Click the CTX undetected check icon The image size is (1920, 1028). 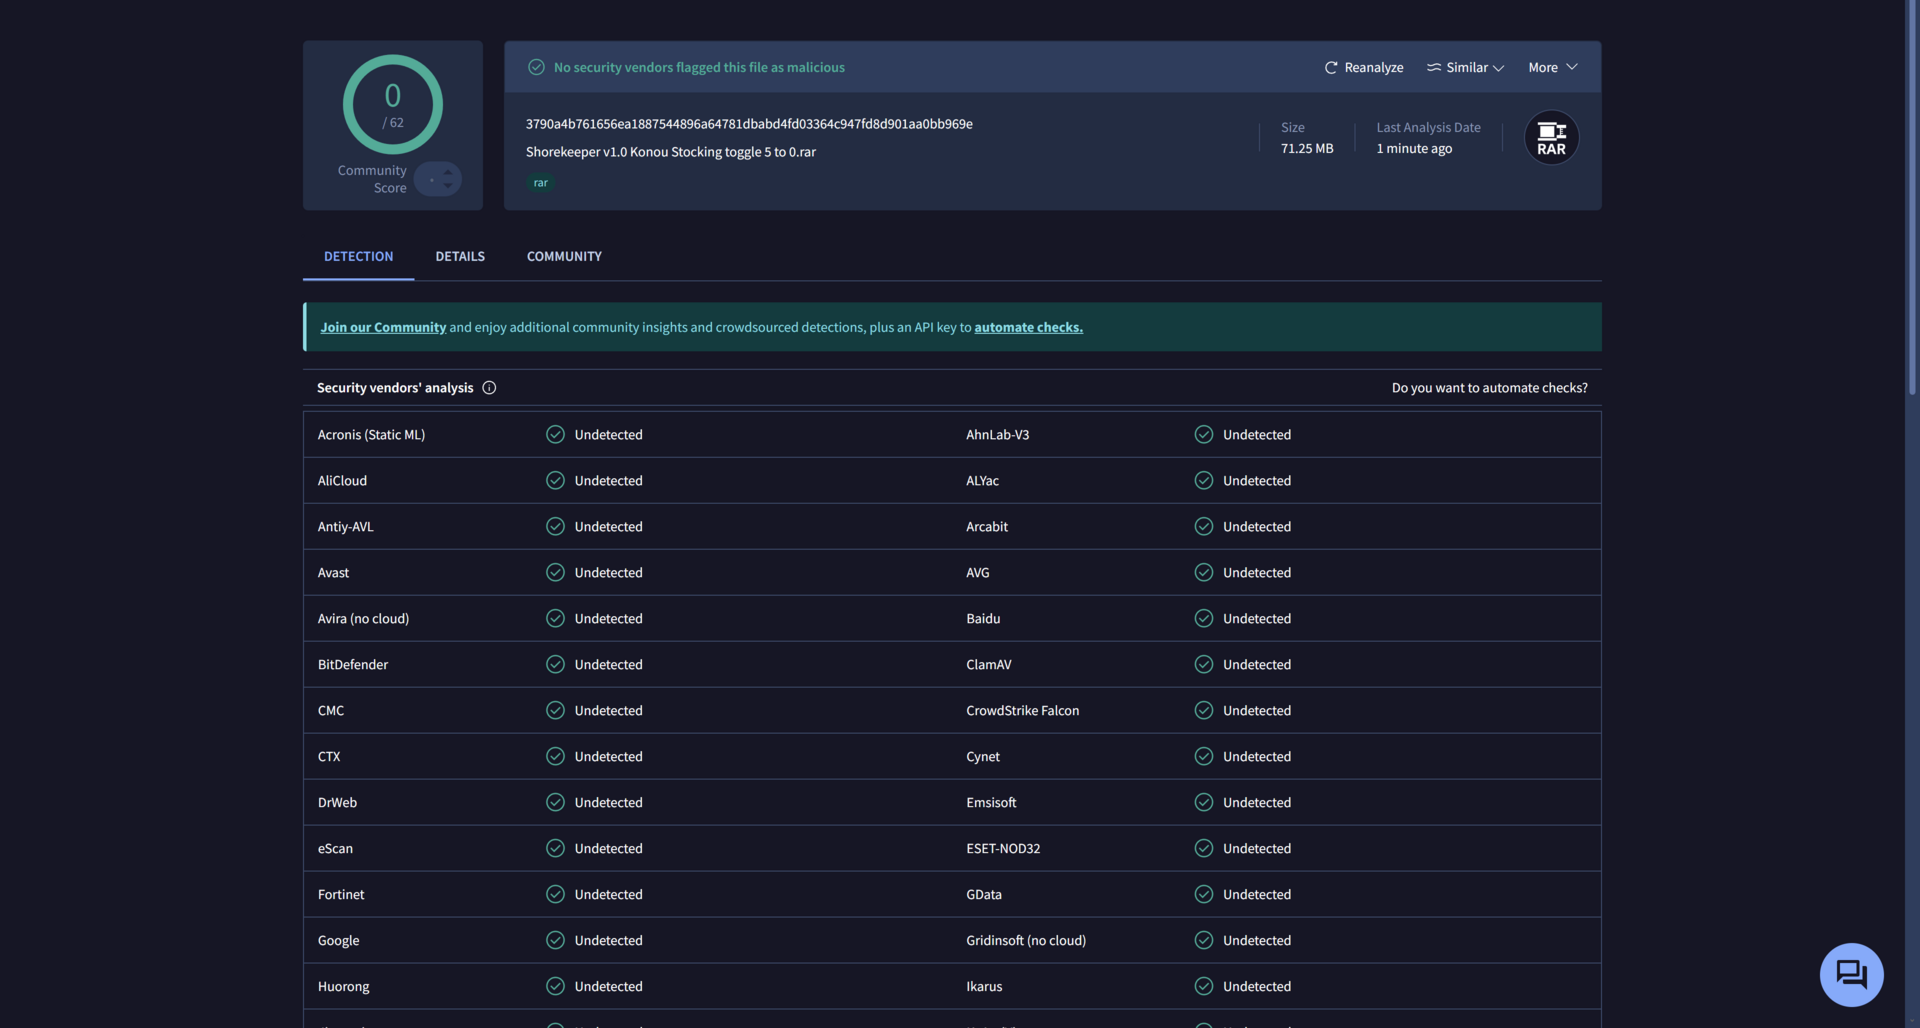coord(555,756)
